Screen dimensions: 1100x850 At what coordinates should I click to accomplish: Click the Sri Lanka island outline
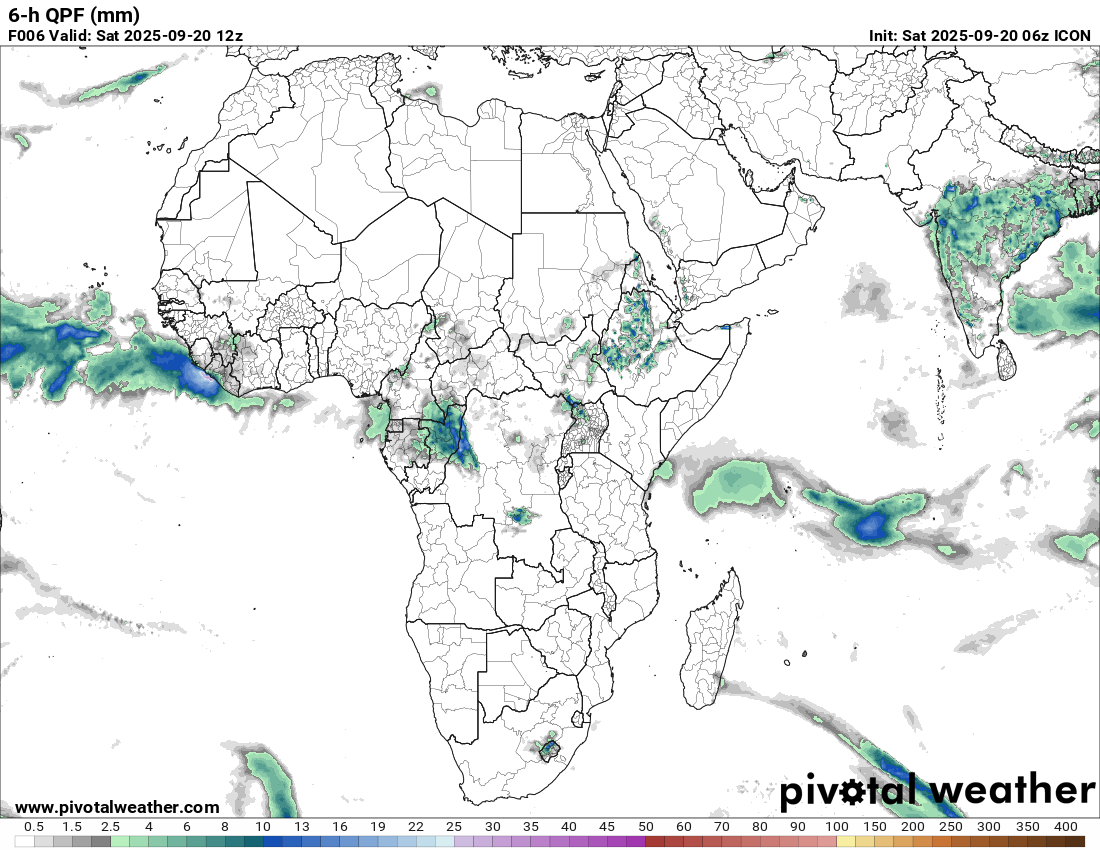1007,360
